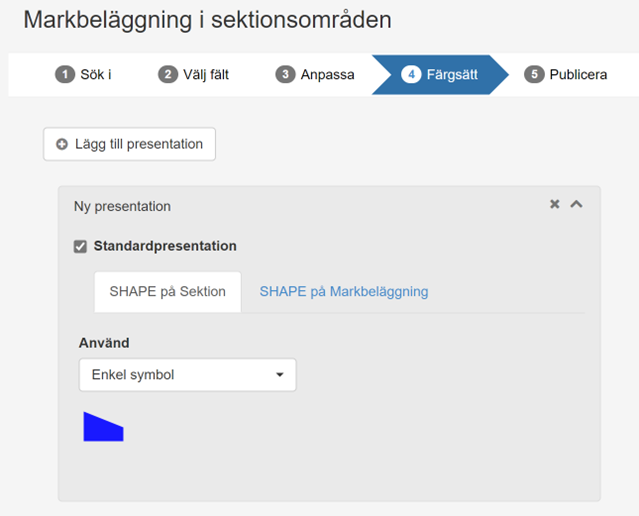Click the plus icon on Lägg till presentation
Viewport: 639px width, 516px height.
click(62, 145)
